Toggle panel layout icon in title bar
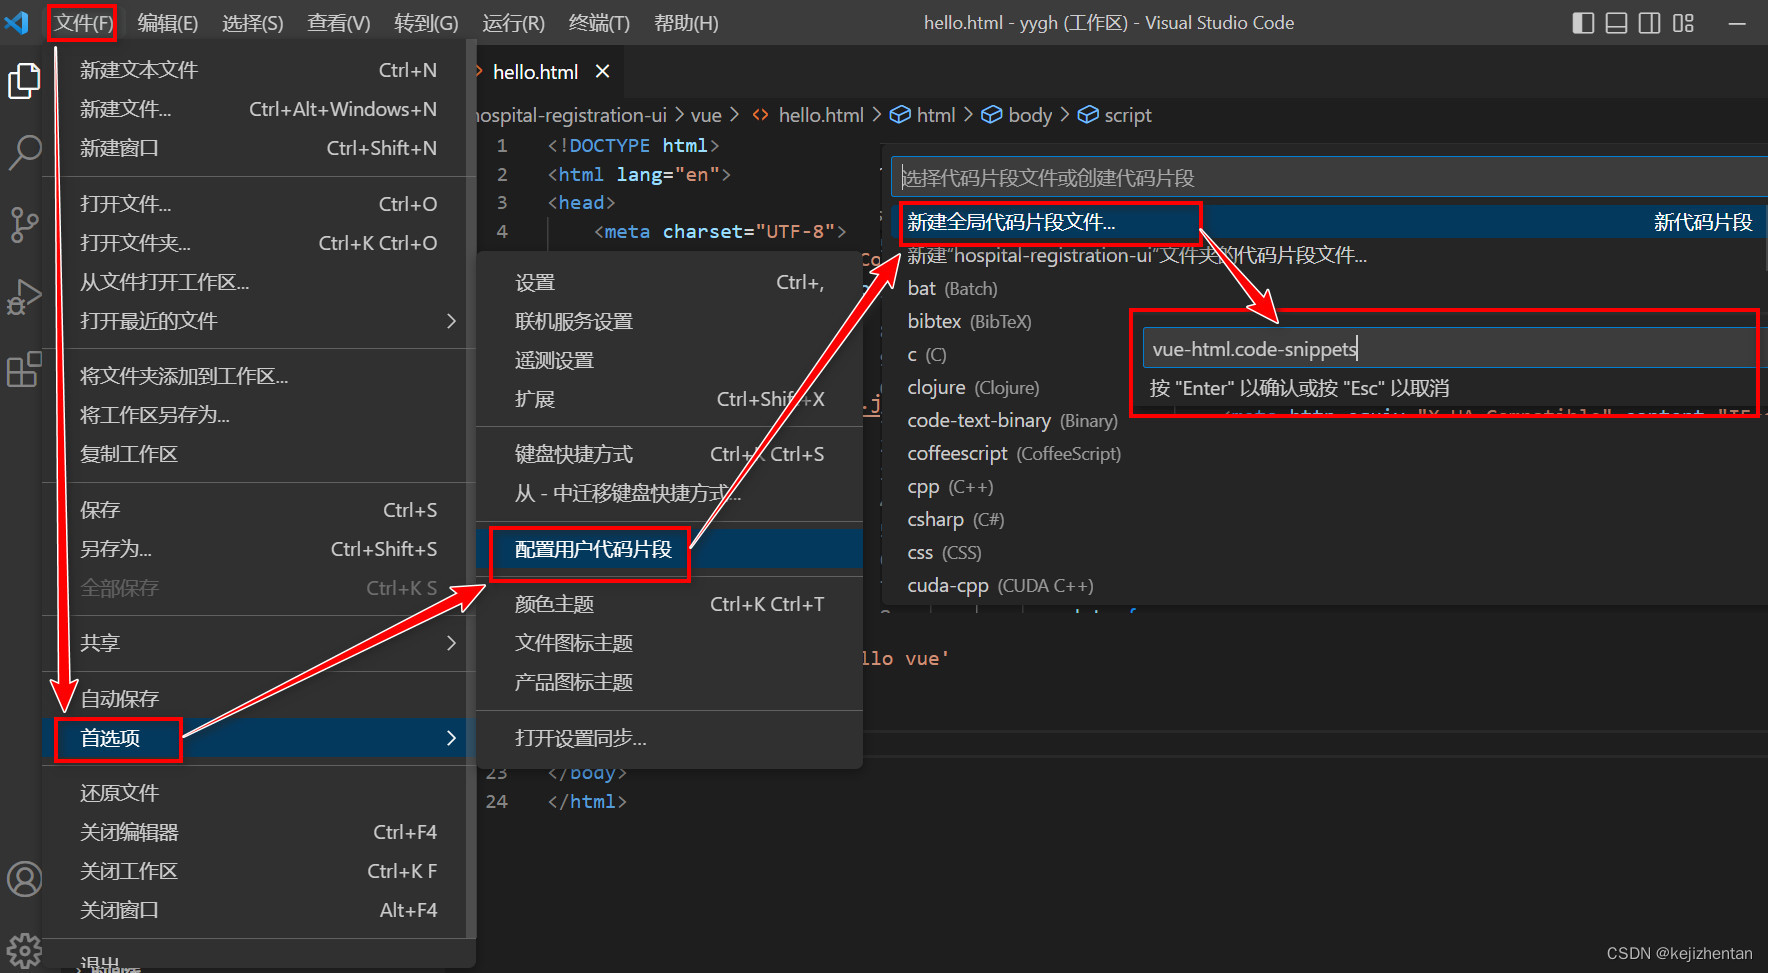This screenshot has width=1768, height=973. click(1616, 23)
